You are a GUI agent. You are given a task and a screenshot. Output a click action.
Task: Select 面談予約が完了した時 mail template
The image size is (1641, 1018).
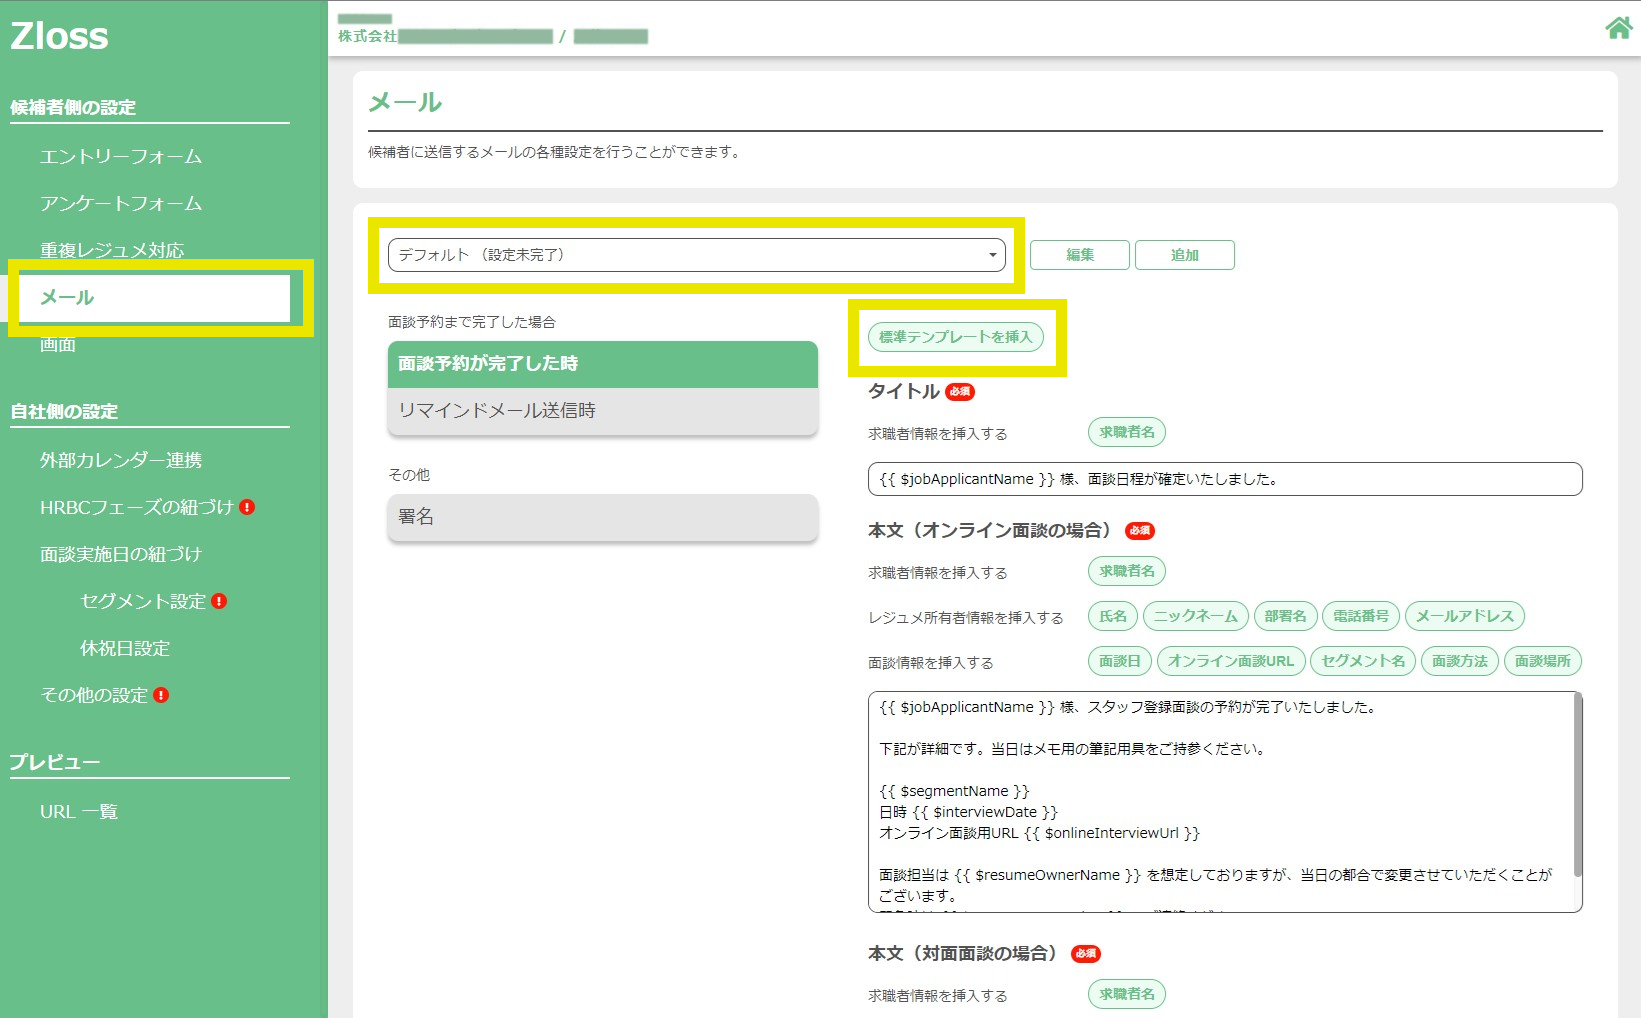click(x=603, y=364)
